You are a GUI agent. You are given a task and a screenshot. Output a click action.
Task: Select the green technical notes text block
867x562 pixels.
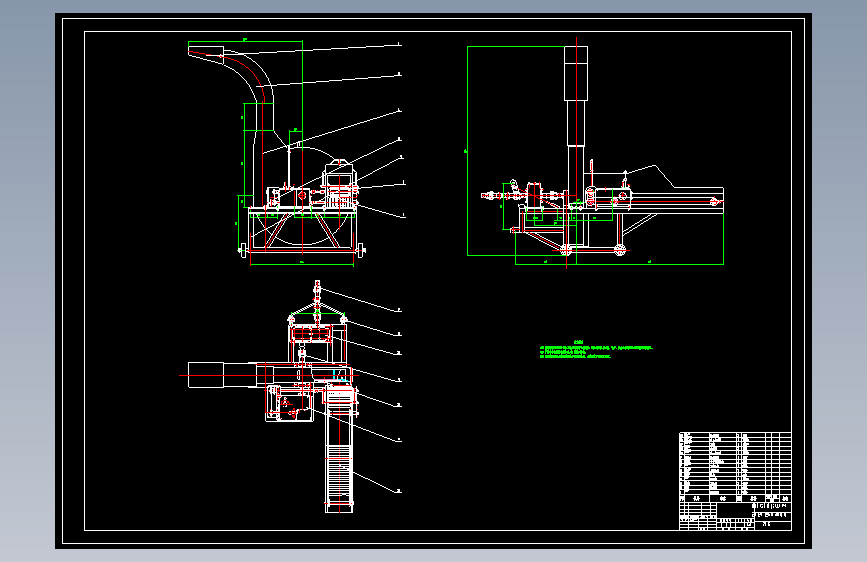pos(596,350)
